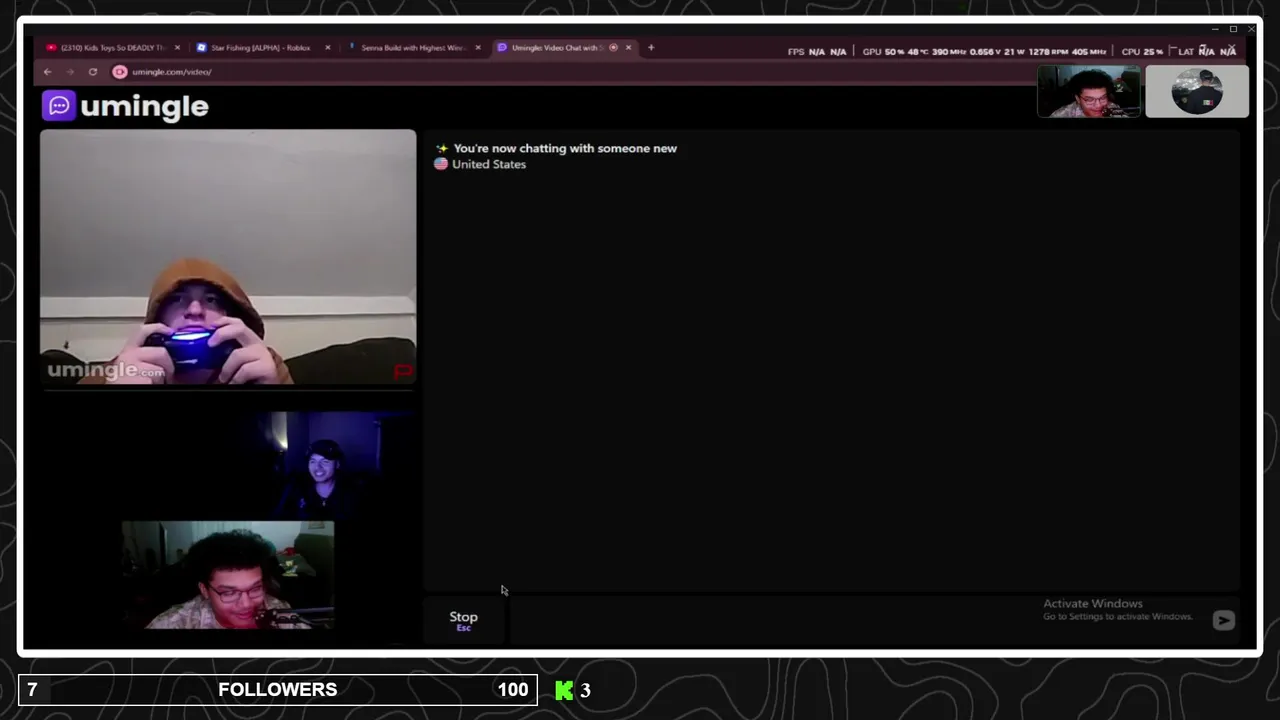Click the chat message input field

click(860, 620)
